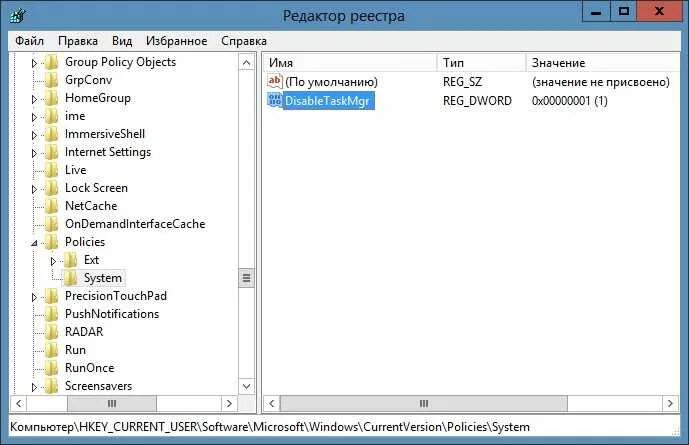Select the DisableTaskMgr value name
Viewport: 689px width, 445px height.
pyautogui.click(x=327, y=101)
